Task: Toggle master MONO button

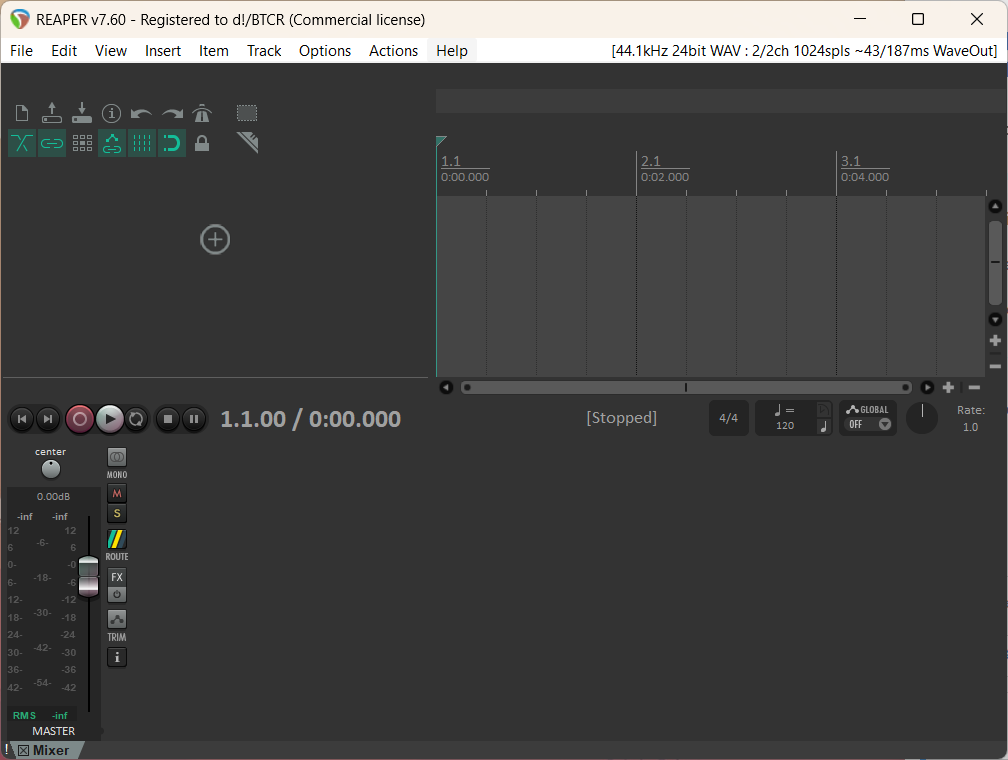Action: pyautogui.click(x=117, y=457)
